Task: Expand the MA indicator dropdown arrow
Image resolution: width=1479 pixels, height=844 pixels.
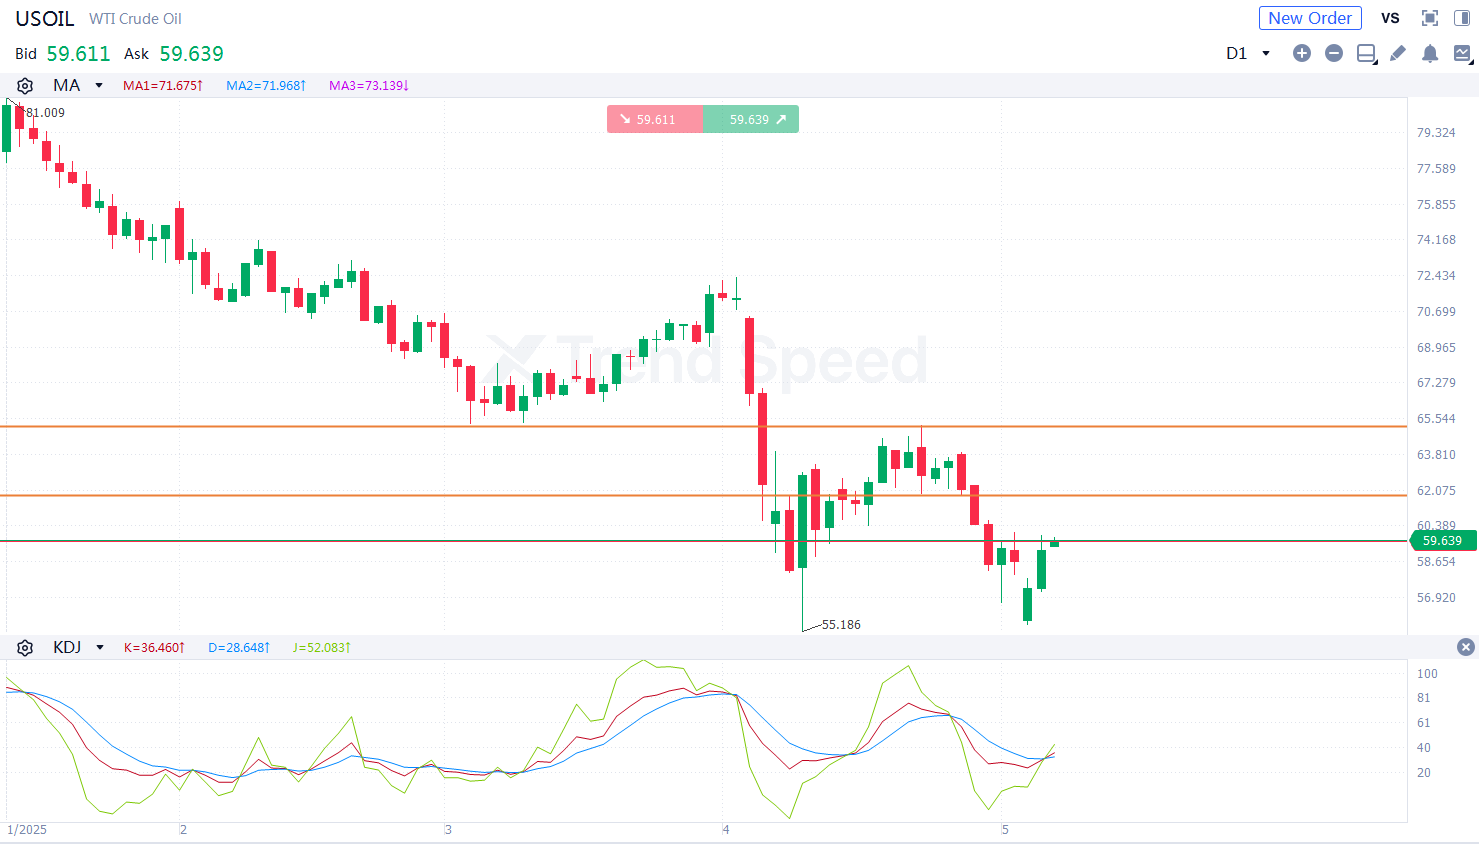Action: pyautogui.click(x=97, y=85)
